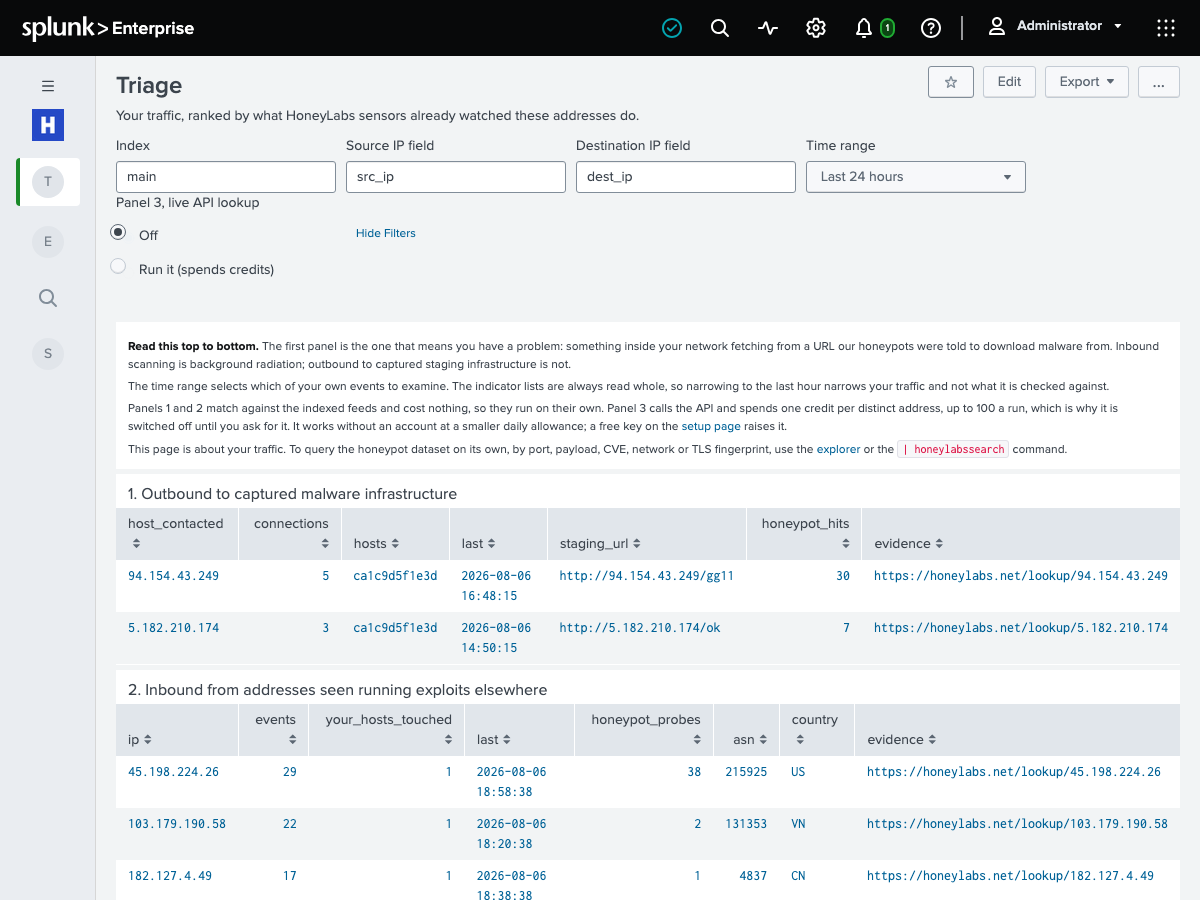
Task: Check the green health status icon
Action: tap(672, 28)
